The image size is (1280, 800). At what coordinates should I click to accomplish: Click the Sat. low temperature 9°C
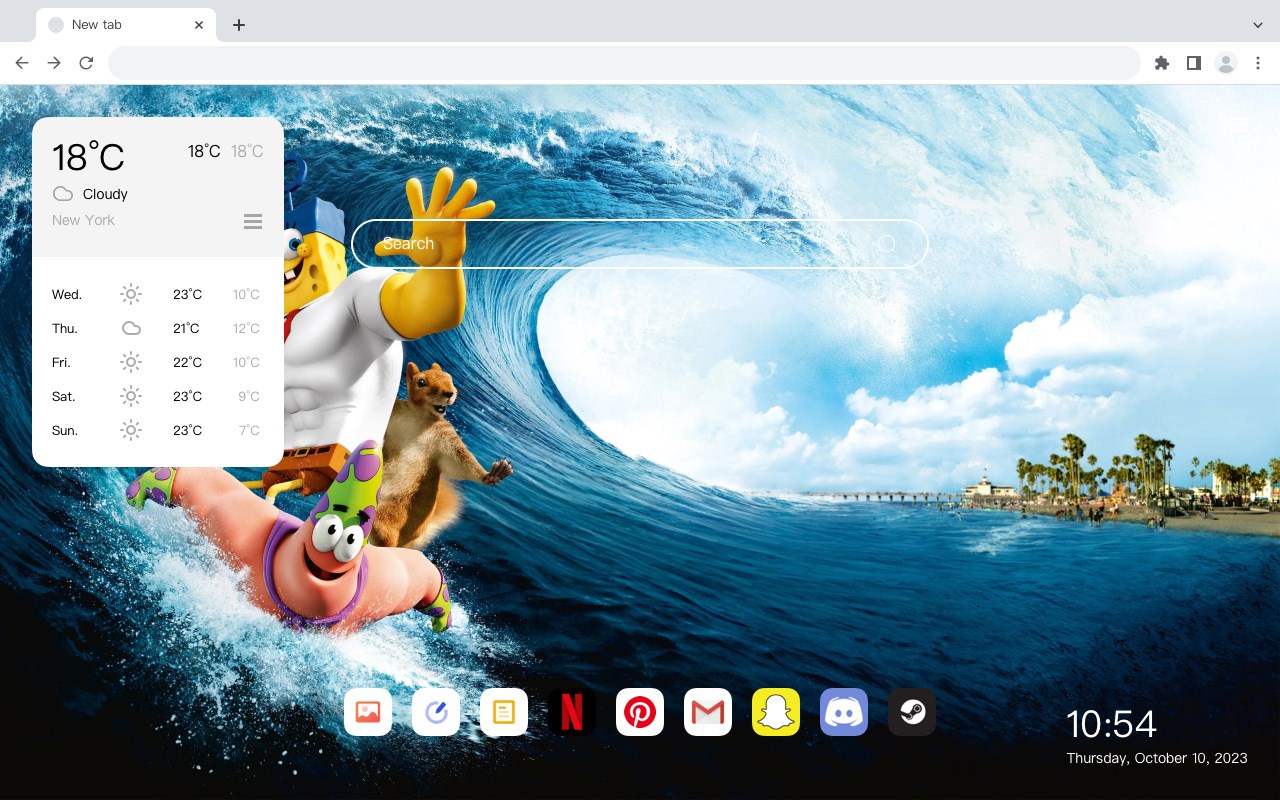tap(249, 396)
